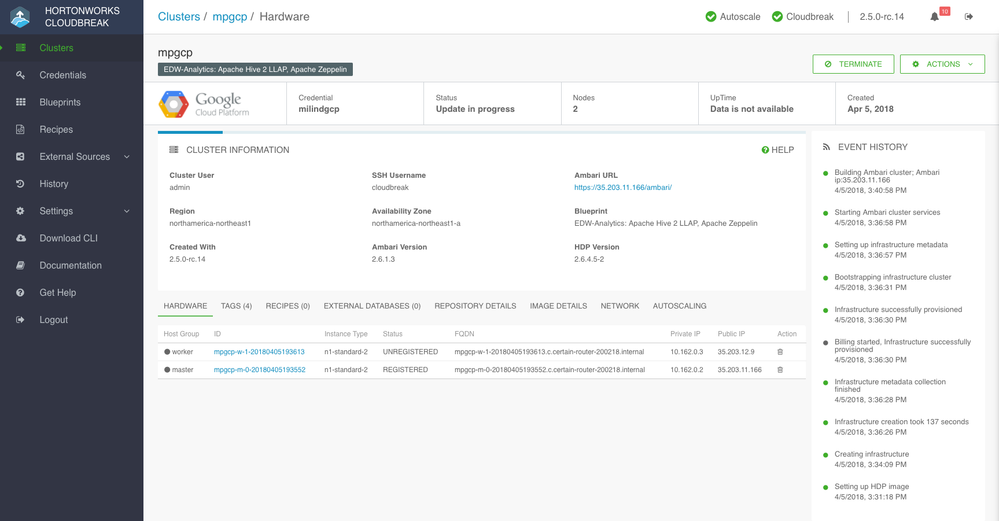999x521 pixels.
Task: Open notifications bell icon
Action: coord(935,17)
